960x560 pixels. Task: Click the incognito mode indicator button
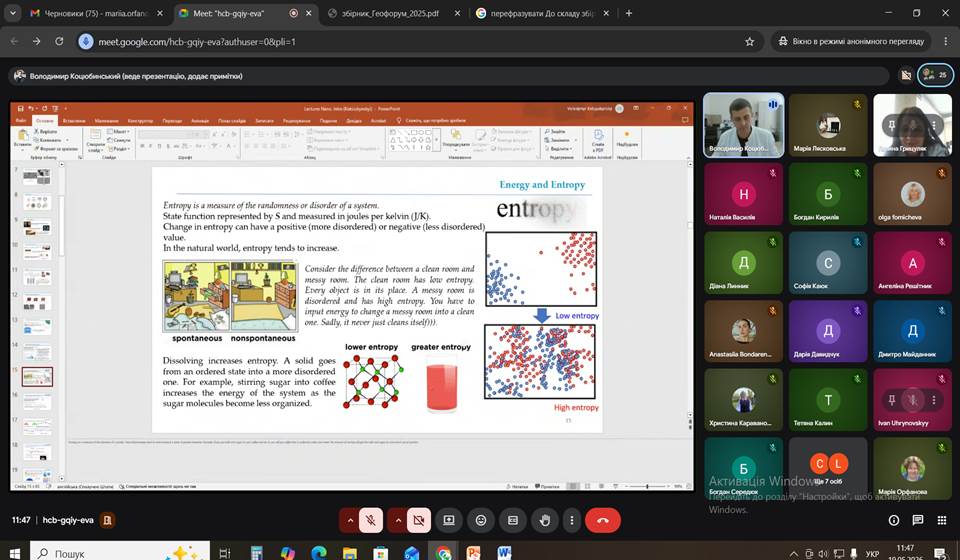[851, 42]
